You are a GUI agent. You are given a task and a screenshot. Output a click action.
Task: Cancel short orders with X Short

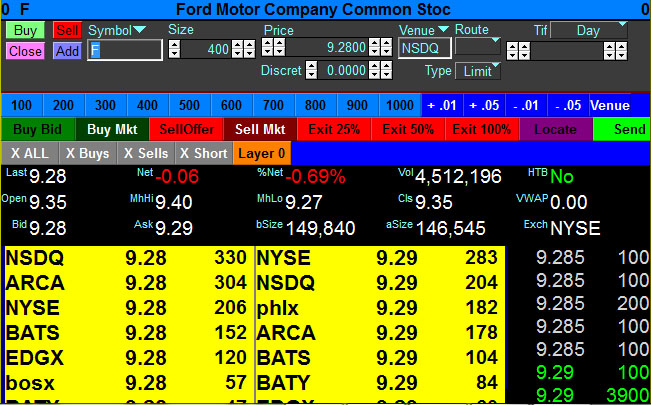pyautogui.click(x=204, y=153)
